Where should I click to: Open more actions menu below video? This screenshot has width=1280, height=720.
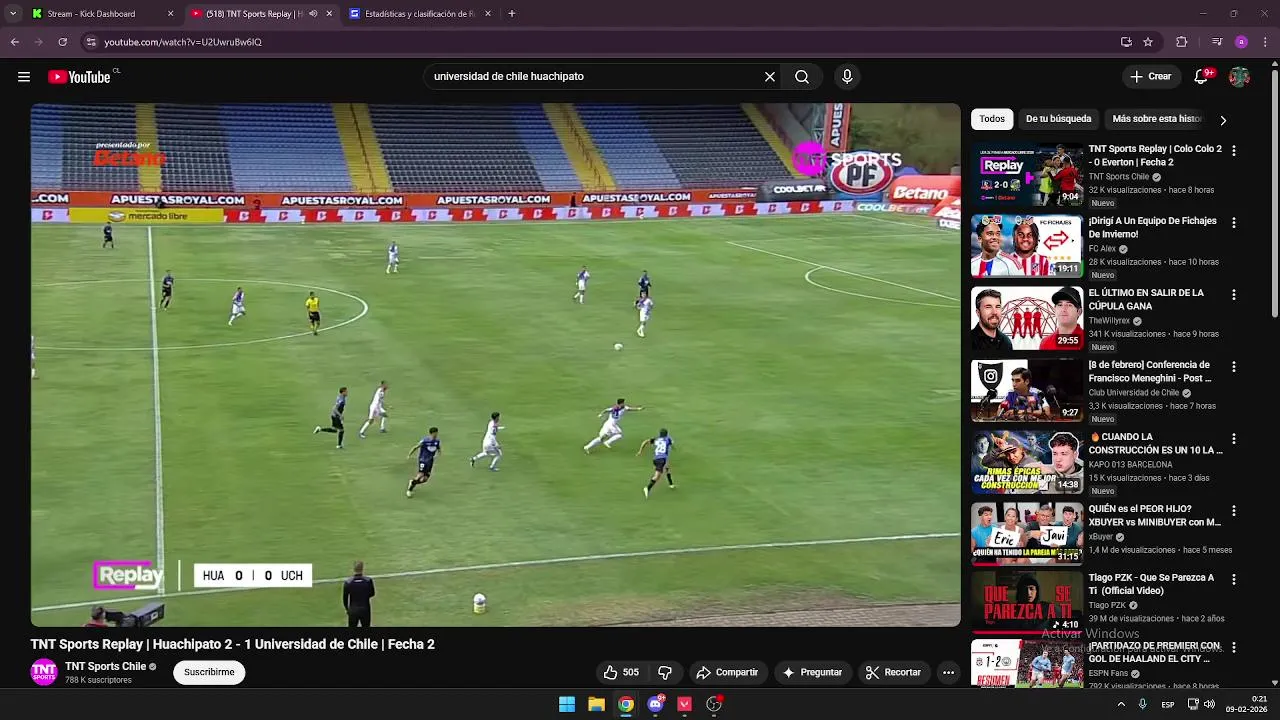click(x=948, y=673)
